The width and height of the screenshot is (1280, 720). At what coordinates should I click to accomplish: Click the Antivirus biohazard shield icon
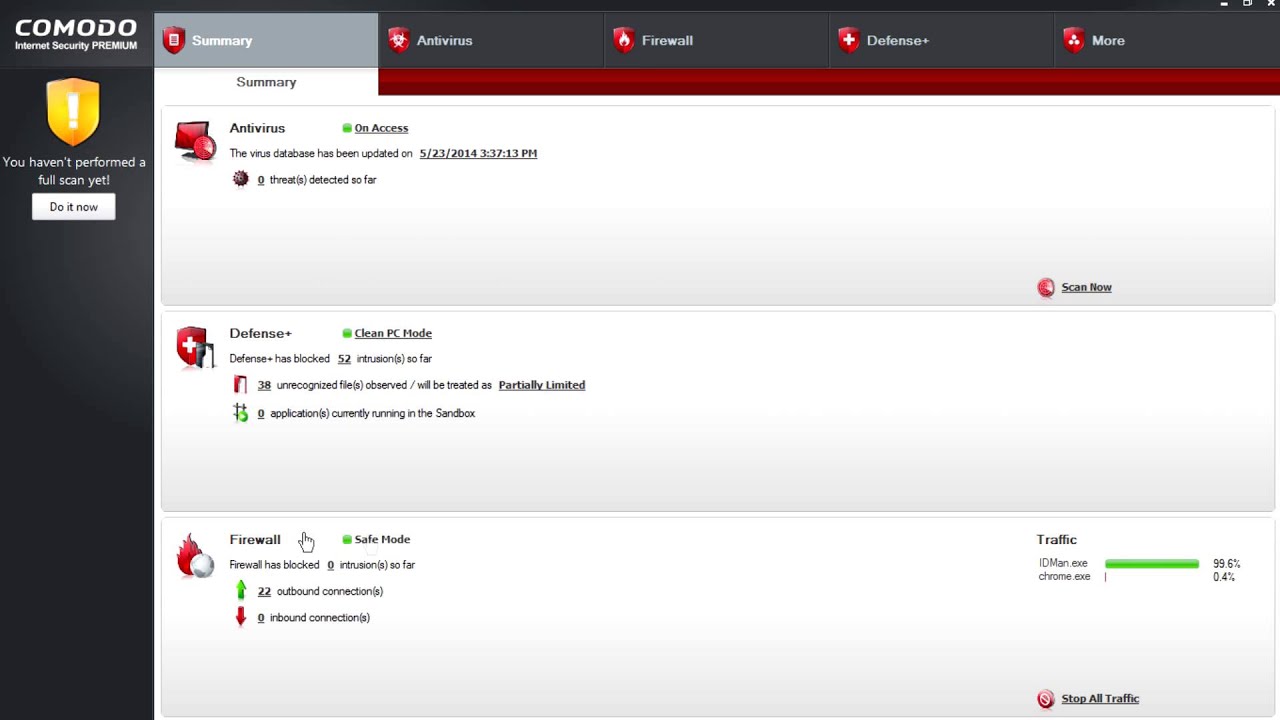tap(399, 40)
